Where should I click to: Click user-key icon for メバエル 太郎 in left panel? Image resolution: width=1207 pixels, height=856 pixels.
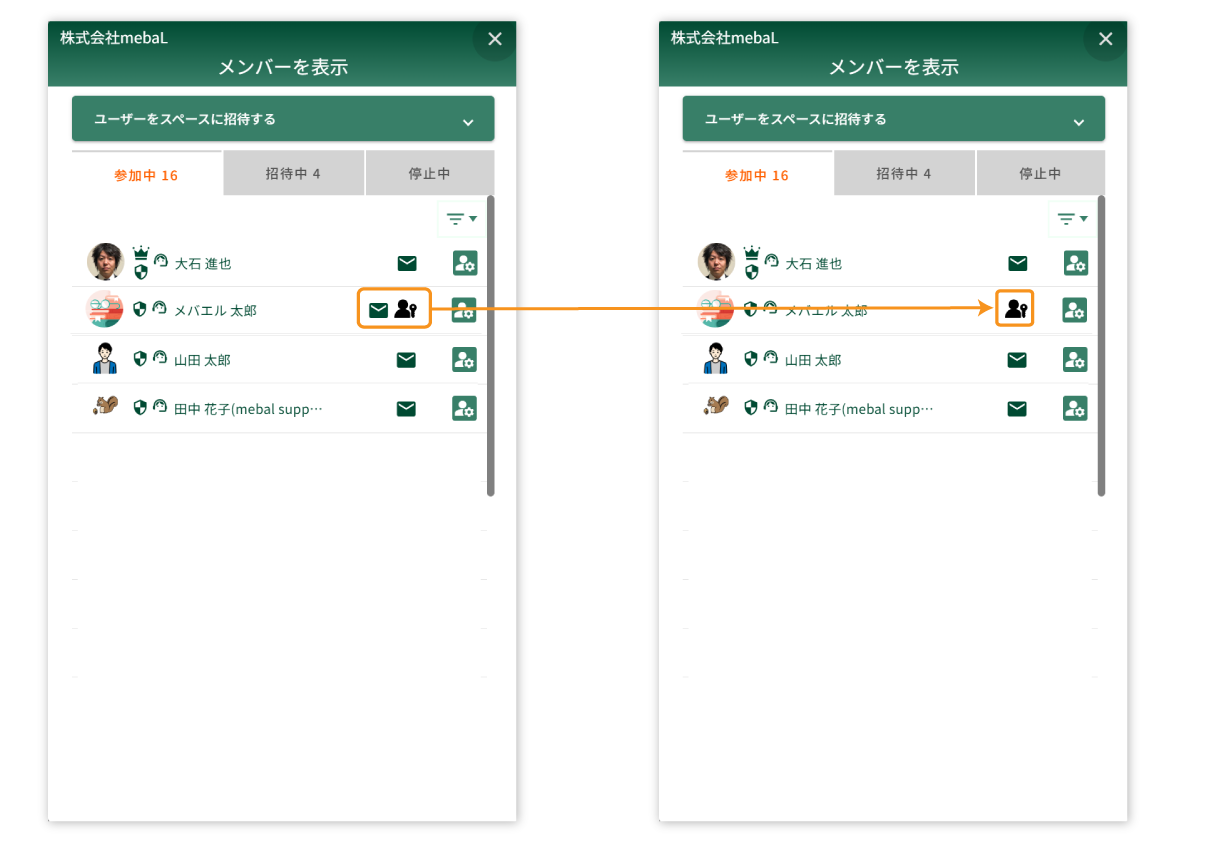[x=406, y=309]
